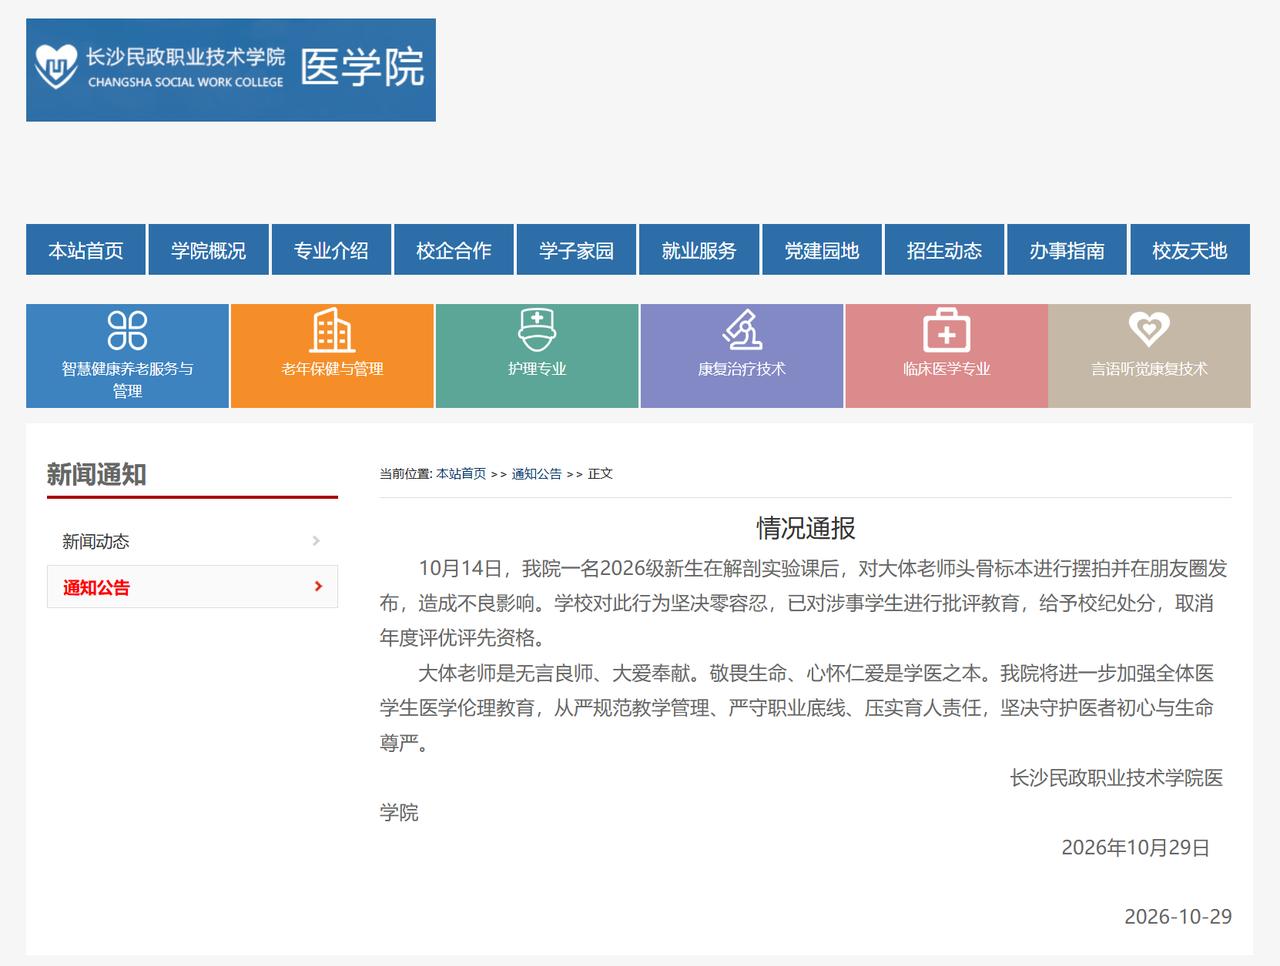Click the 新闻通知 sidebar heading

(x=97, y=474)
